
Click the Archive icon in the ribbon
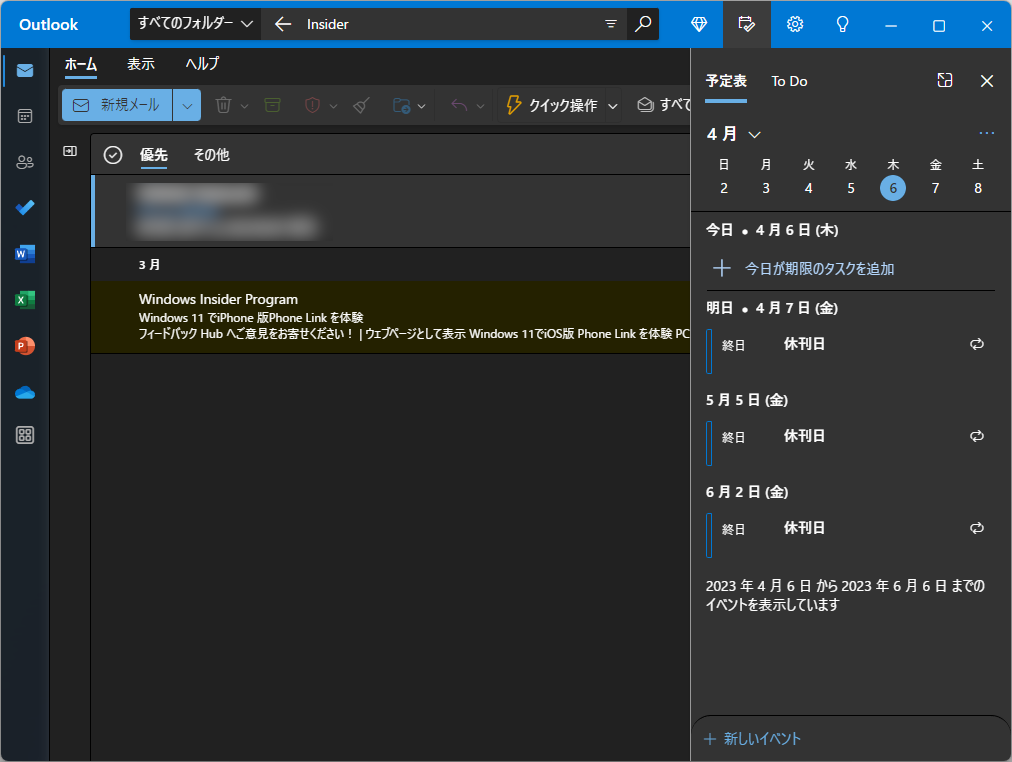(272, 105)
